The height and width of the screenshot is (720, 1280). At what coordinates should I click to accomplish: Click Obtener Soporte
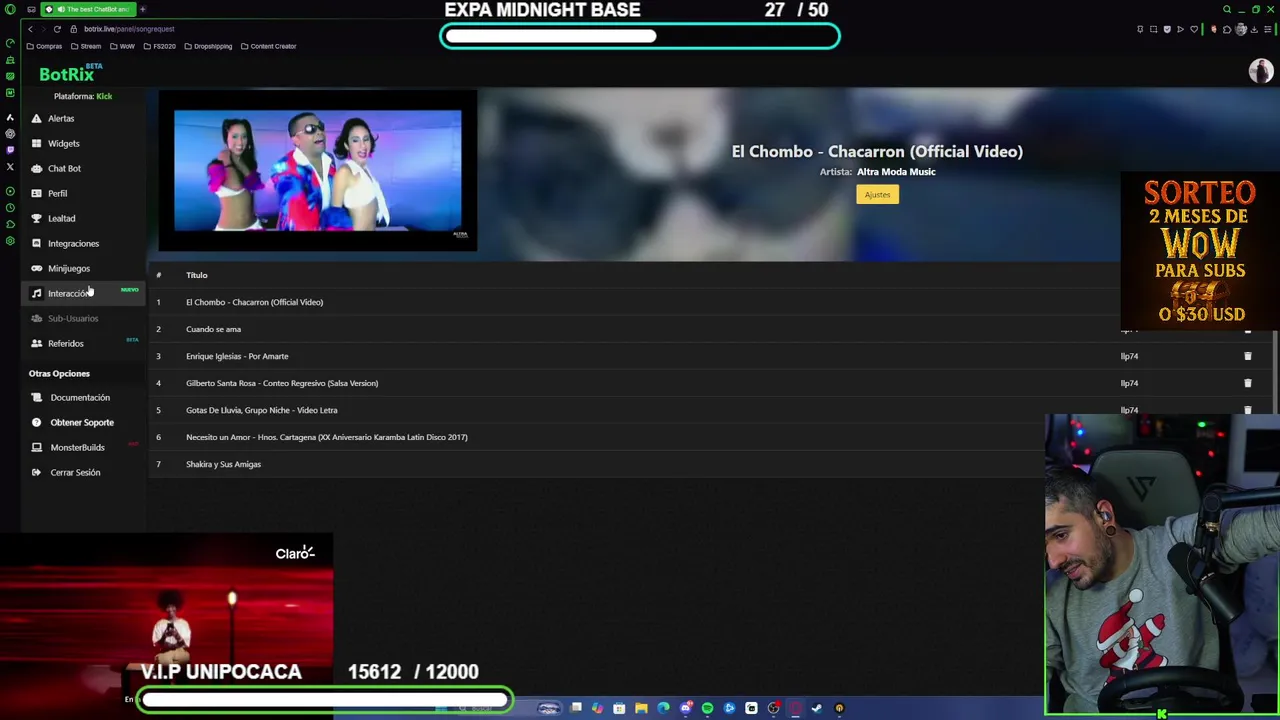point(82,422)
